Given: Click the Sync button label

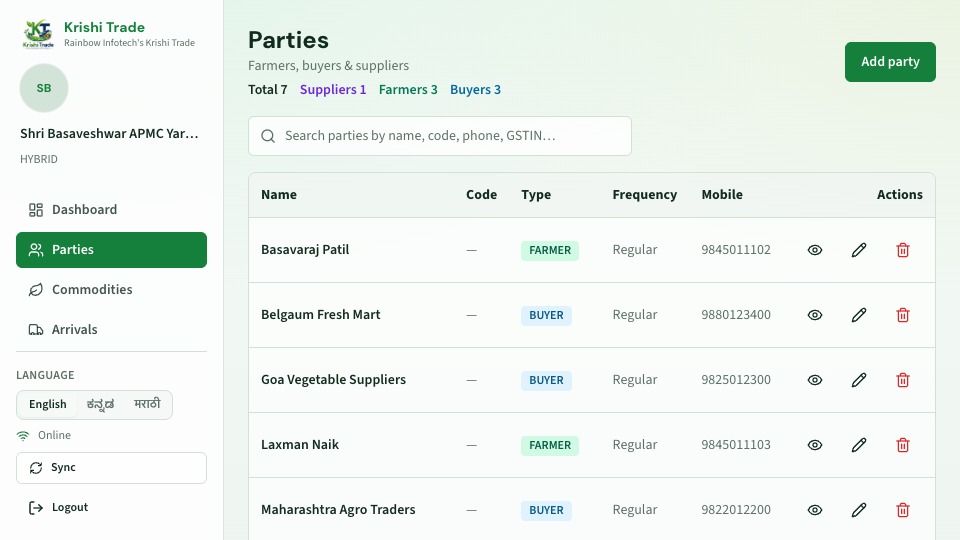Looking at the screenshot, I should [63, 468].
